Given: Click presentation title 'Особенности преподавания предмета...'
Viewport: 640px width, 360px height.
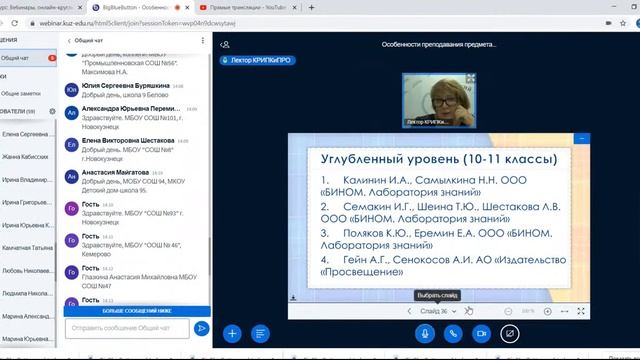Looking at the screenshot, I should coord(439,44).
